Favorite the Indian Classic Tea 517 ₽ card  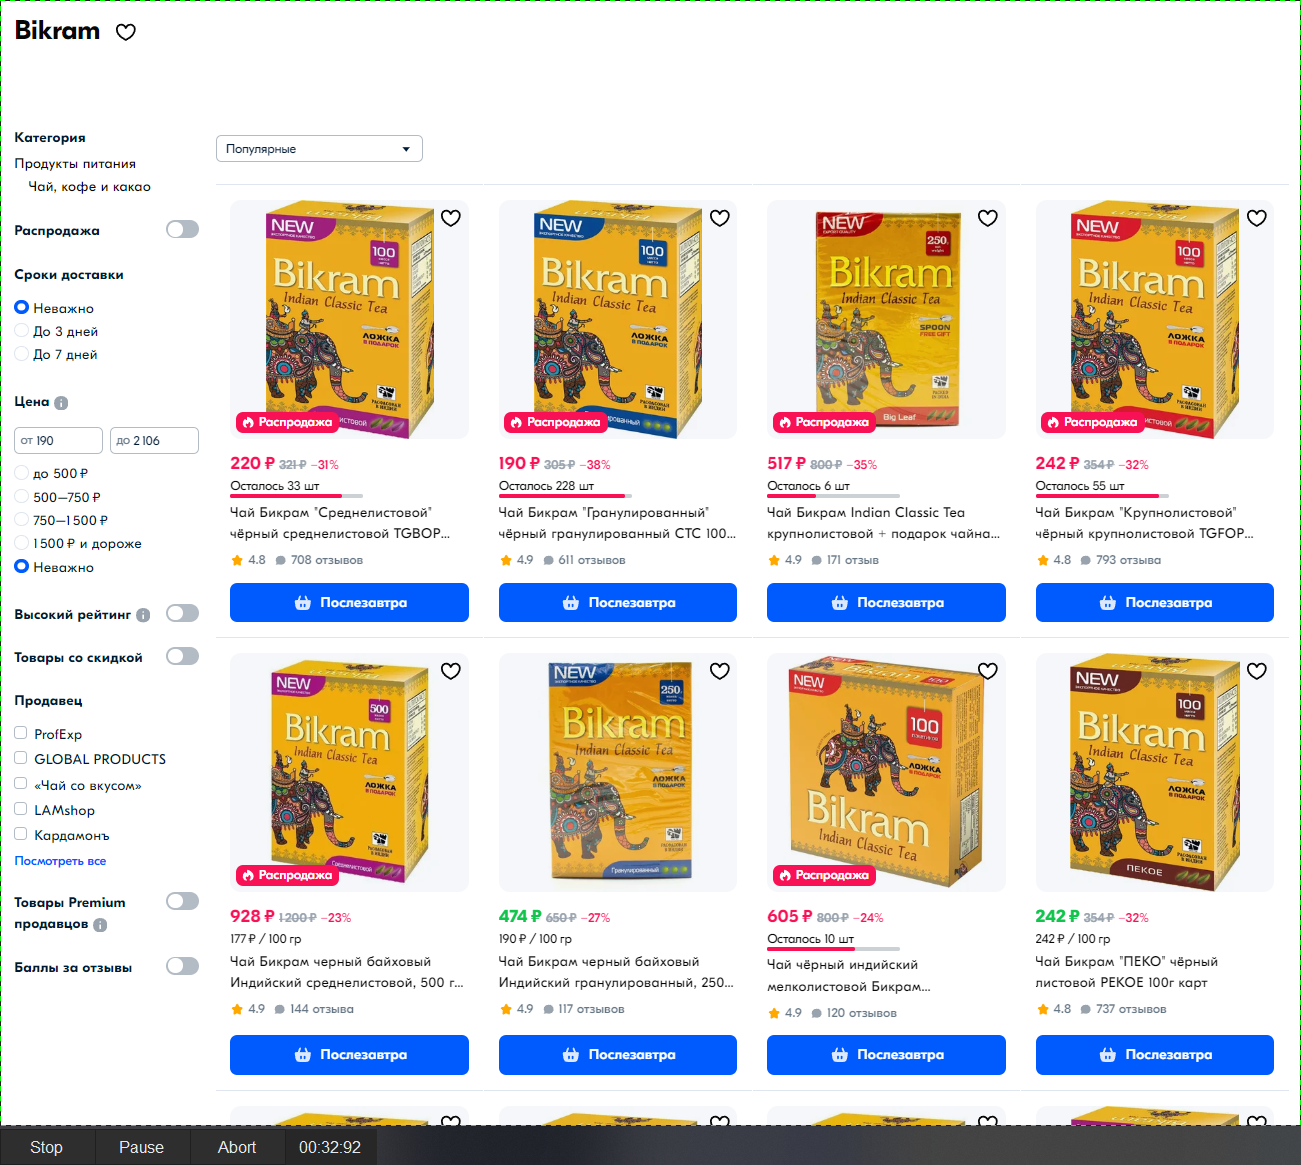pos(988,218)
